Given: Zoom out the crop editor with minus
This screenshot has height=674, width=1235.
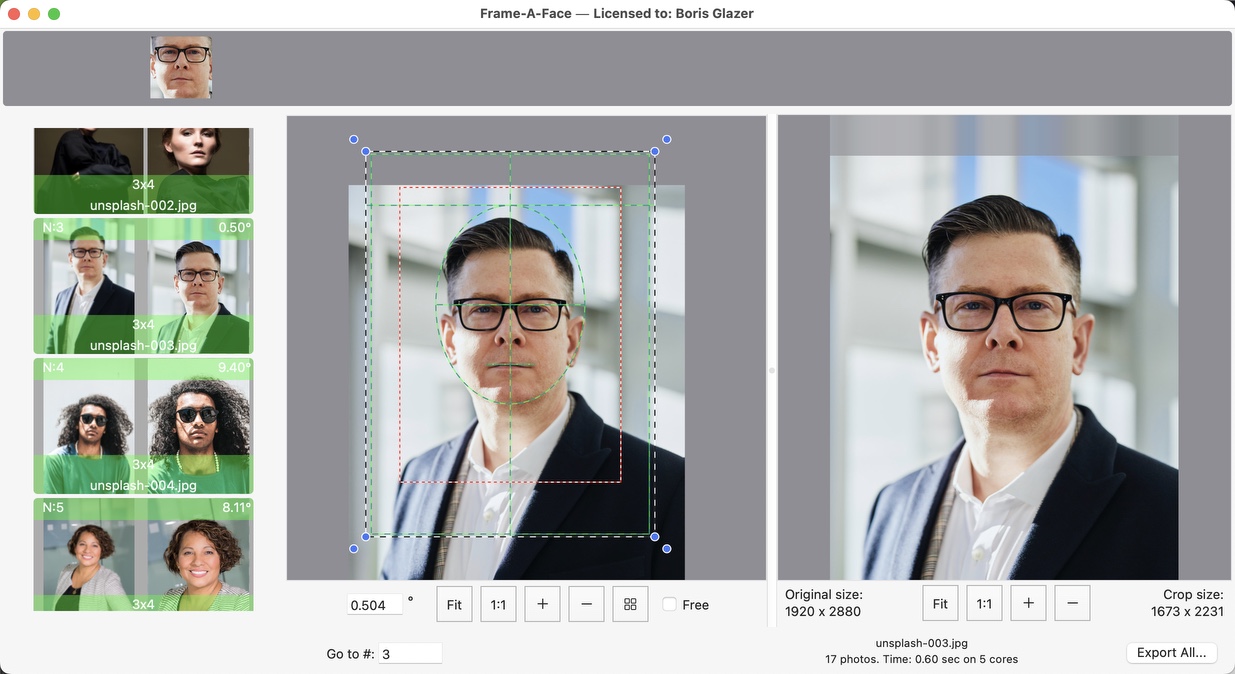Looking at the screenshot, I should point(586,604).
